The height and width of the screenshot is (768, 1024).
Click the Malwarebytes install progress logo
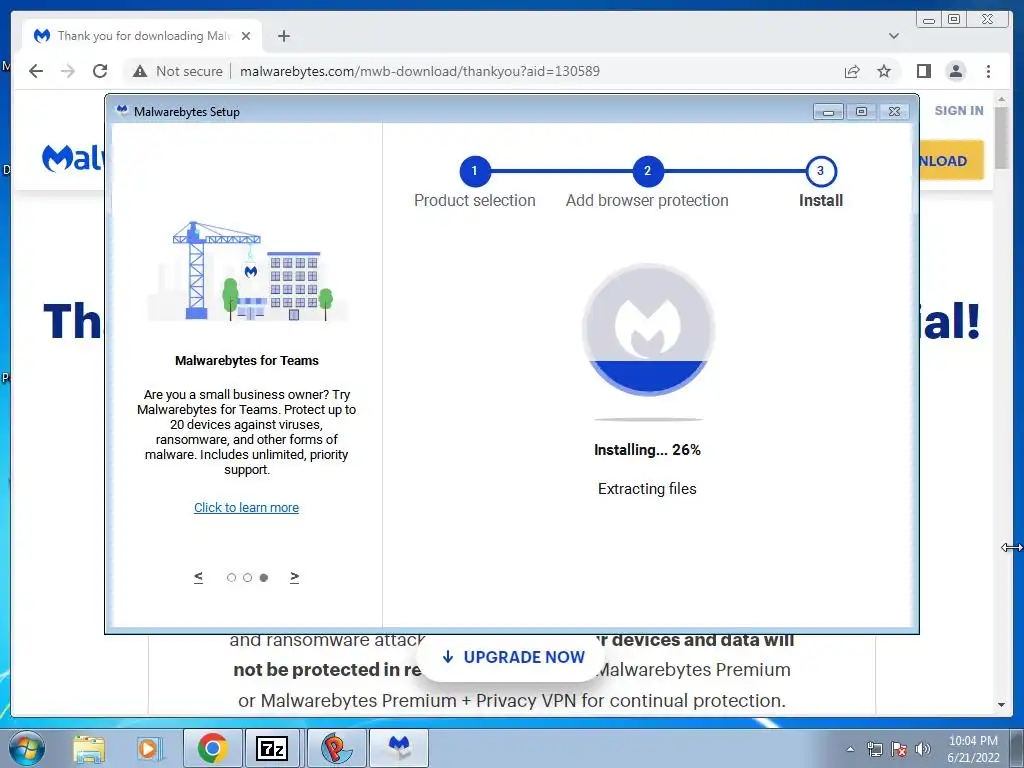click(648, 330)
